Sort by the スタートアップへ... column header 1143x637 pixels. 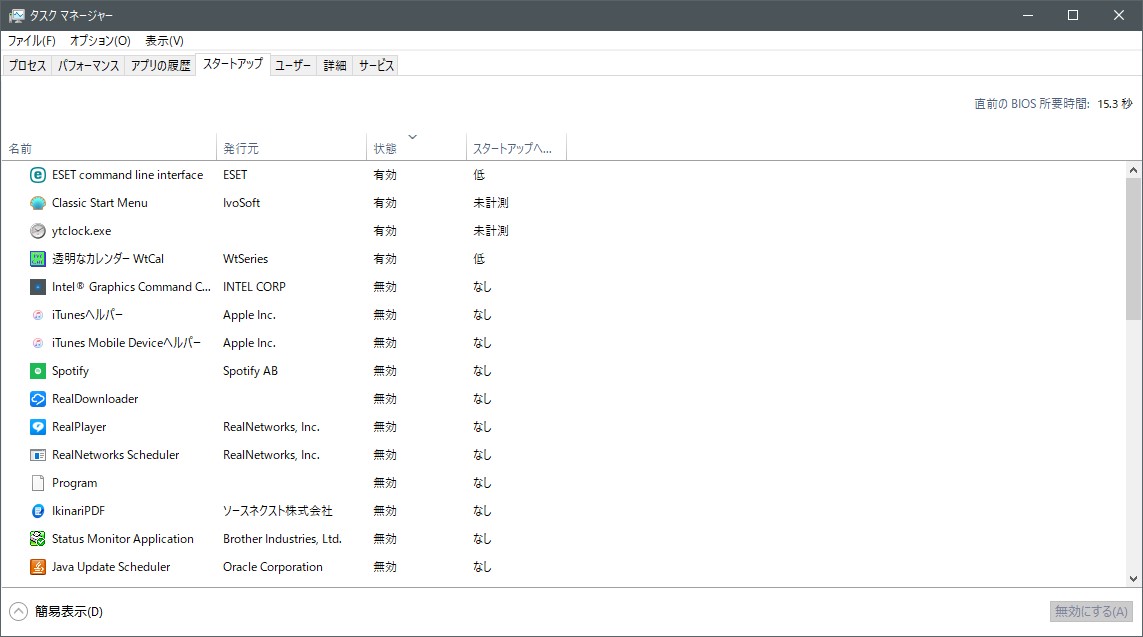click(516, 148)
